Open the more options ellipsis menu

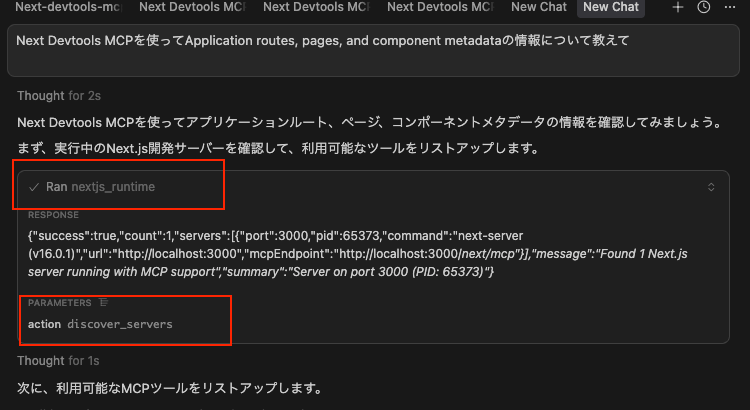pyautogui.click(x=730, y=7)
